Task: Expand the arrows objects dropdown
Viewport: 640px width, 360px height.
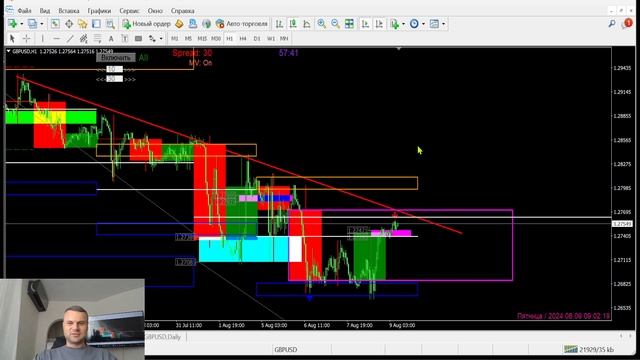Action: coord(161,38)
